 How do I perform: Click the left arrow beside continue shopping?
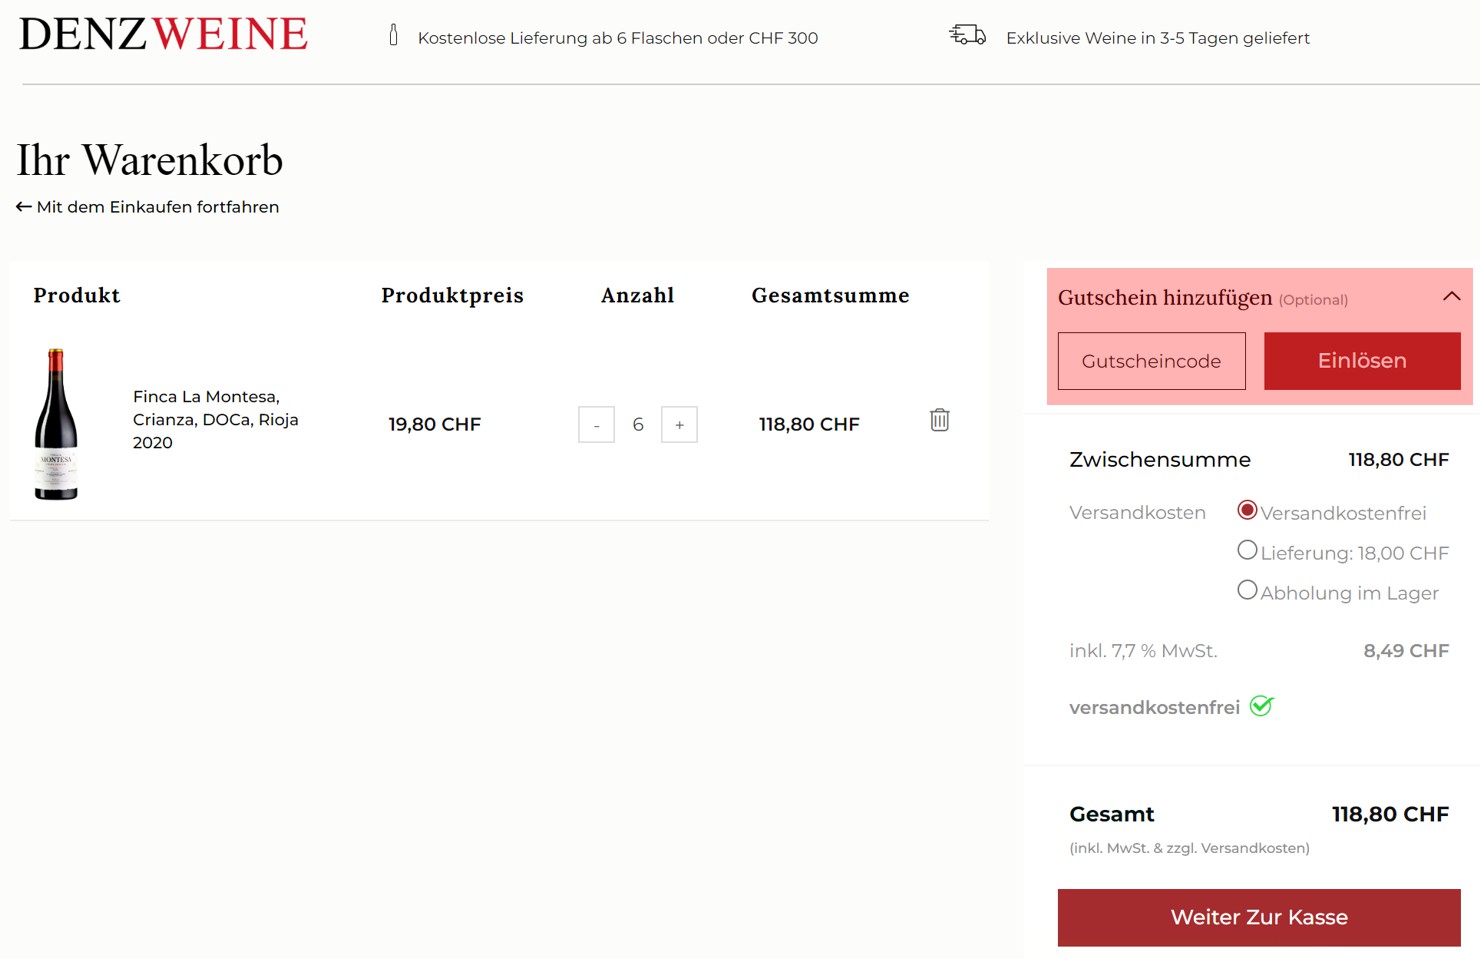pyautogui.click(x=23, y=207)
